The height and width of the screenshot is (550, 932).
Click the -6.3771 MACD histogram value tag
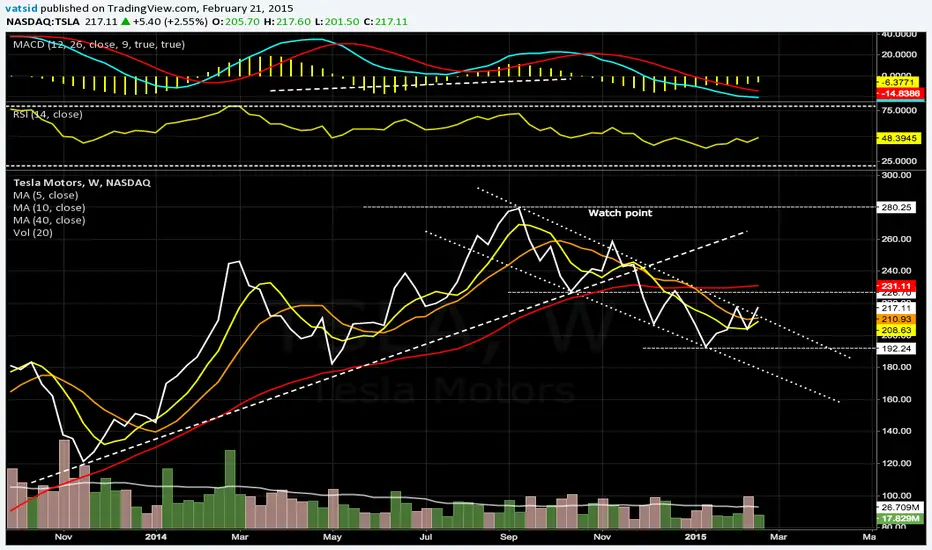pyautogui.click(x=899, y=83)
